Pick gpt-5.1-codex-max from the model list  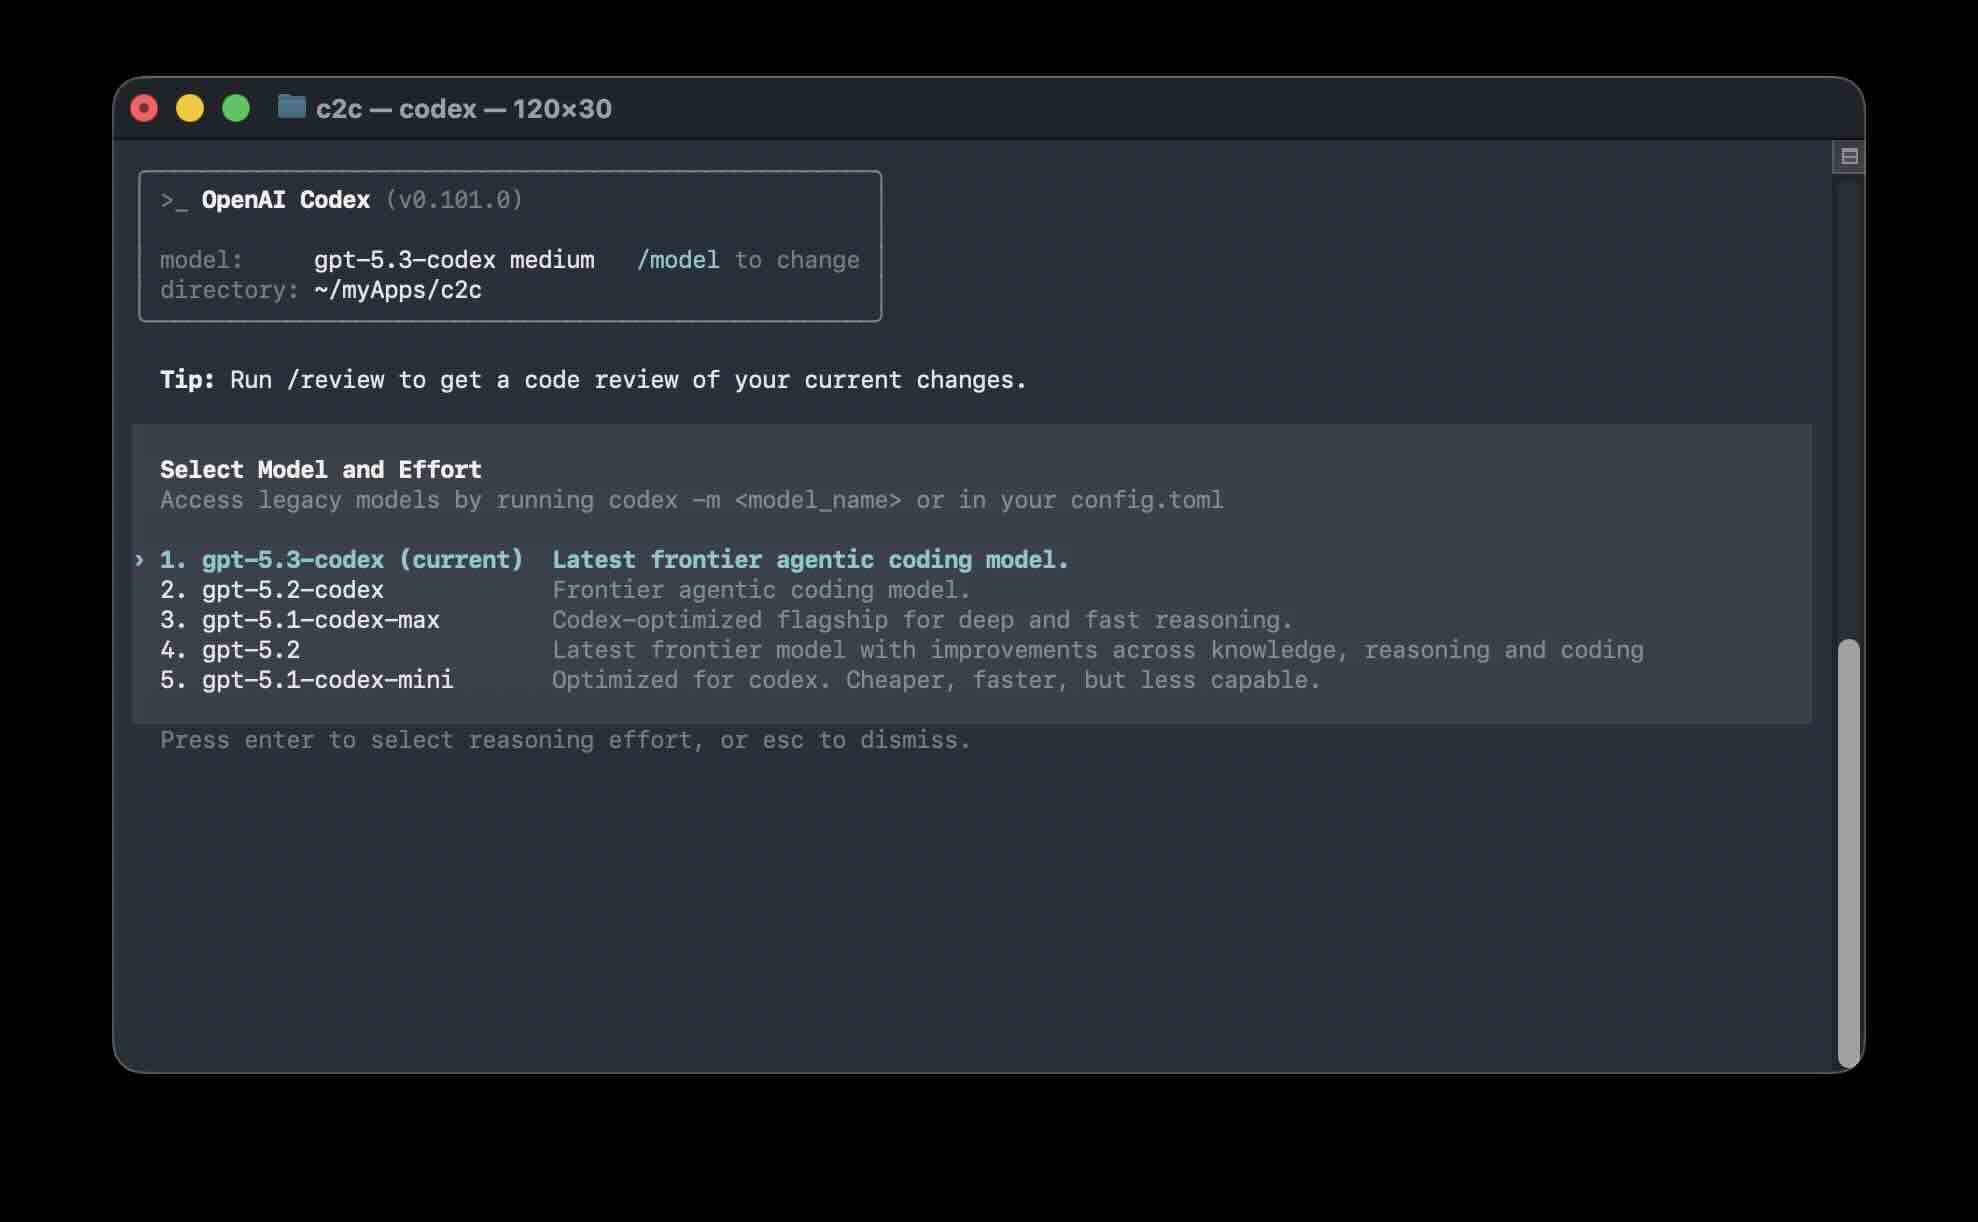300,620
